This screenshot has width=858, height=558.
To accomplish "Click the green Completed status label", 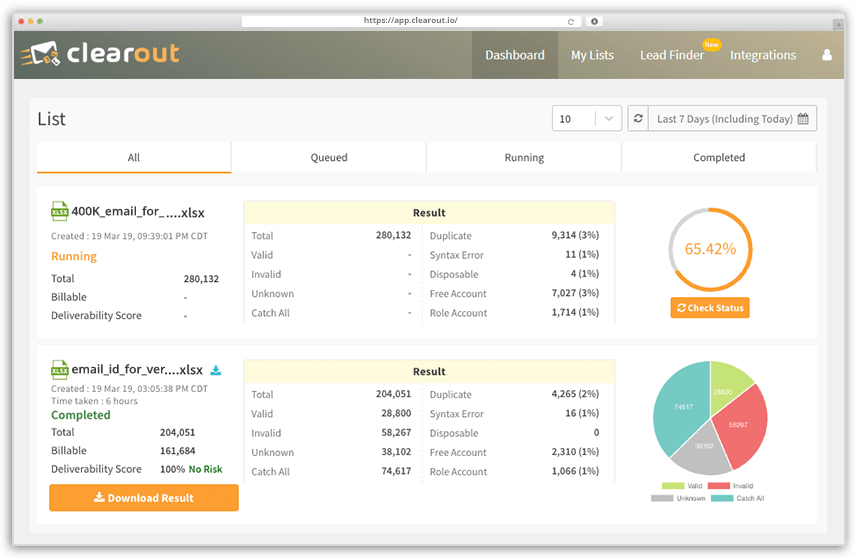I will (x=81, y=415).
